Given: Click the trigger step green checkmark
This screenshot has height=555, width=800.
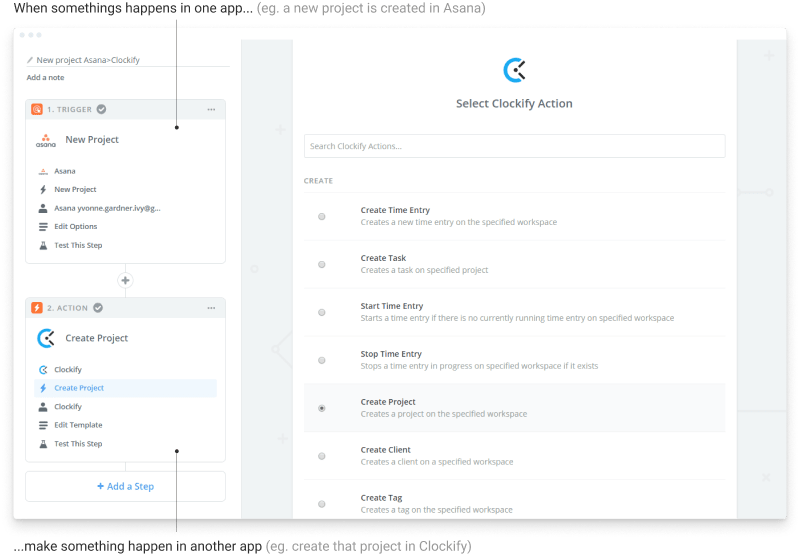Looking at the screenshot, I should click(x=102, y=109).
